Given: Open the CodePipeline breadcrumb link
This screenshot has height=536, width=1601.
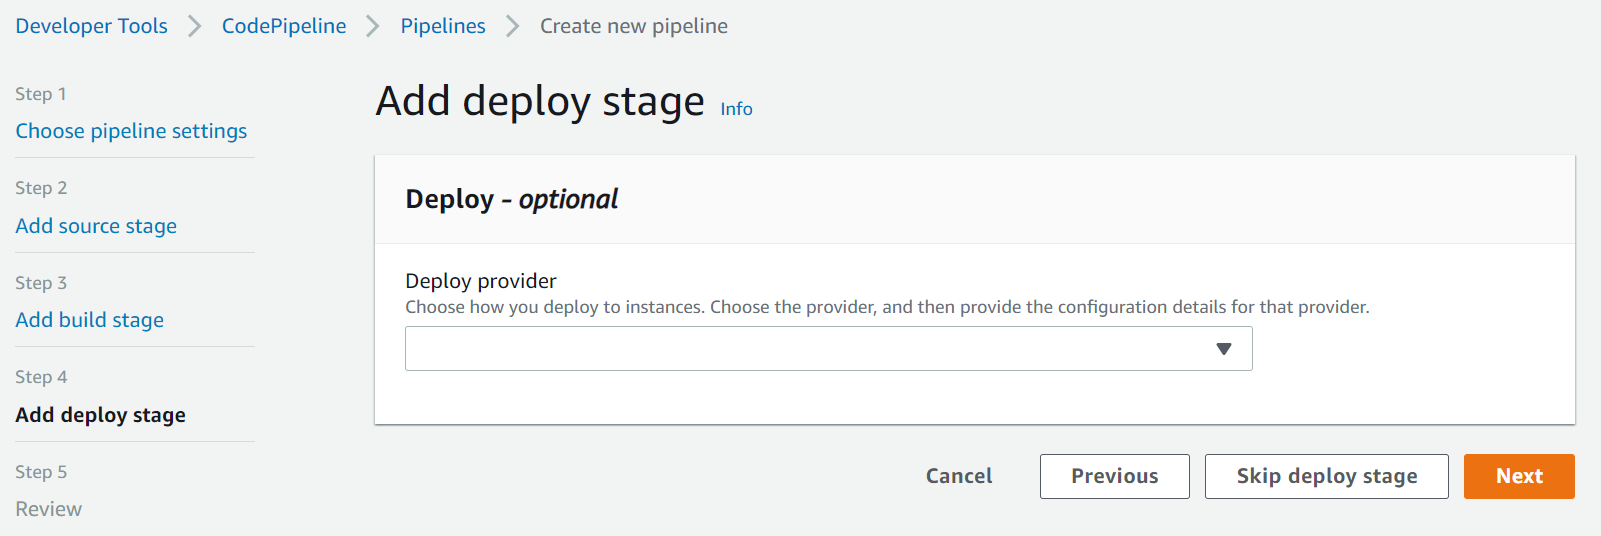Looking at the screenshot, I should pyautogui.click(x=284, y=26).
